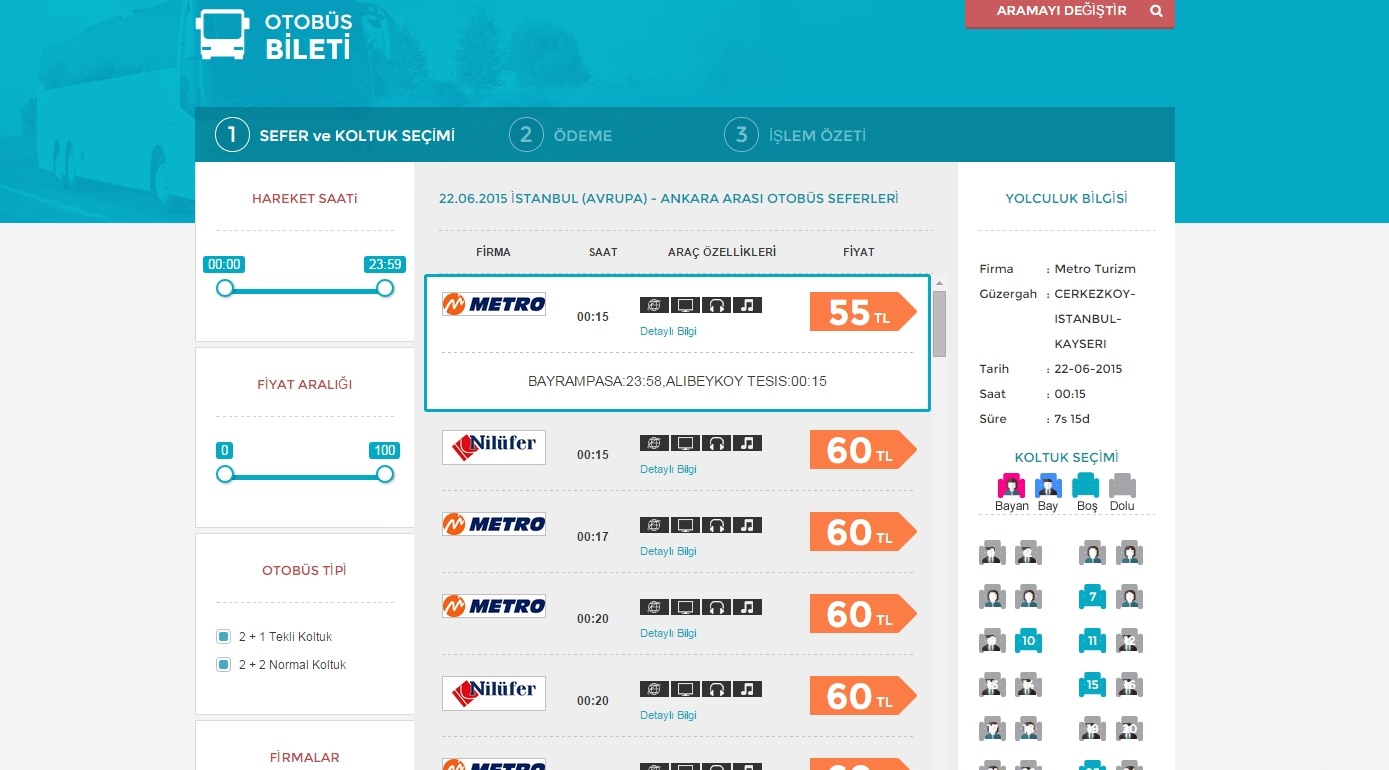This screenshot has height=770, width=1389.
Task: Click the TV icon in Nilüfer 00:15 row
Action: coord(685,443)
